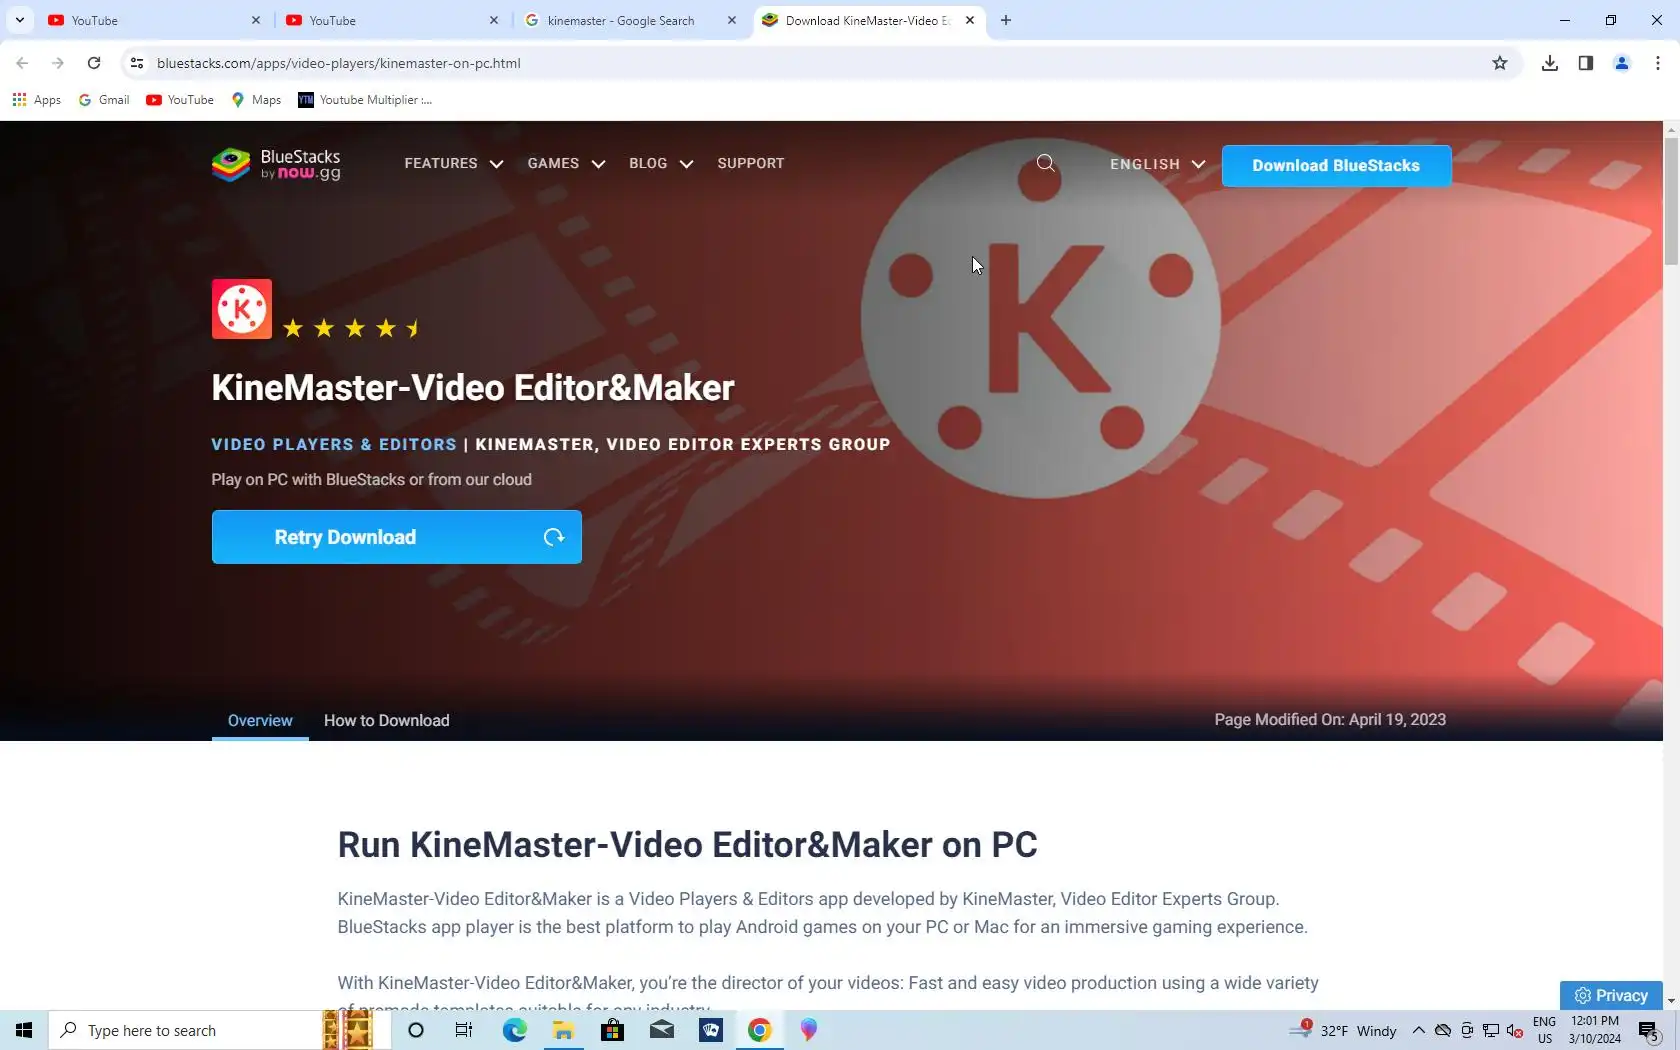Switch to the Overview tab

(260, 720)
